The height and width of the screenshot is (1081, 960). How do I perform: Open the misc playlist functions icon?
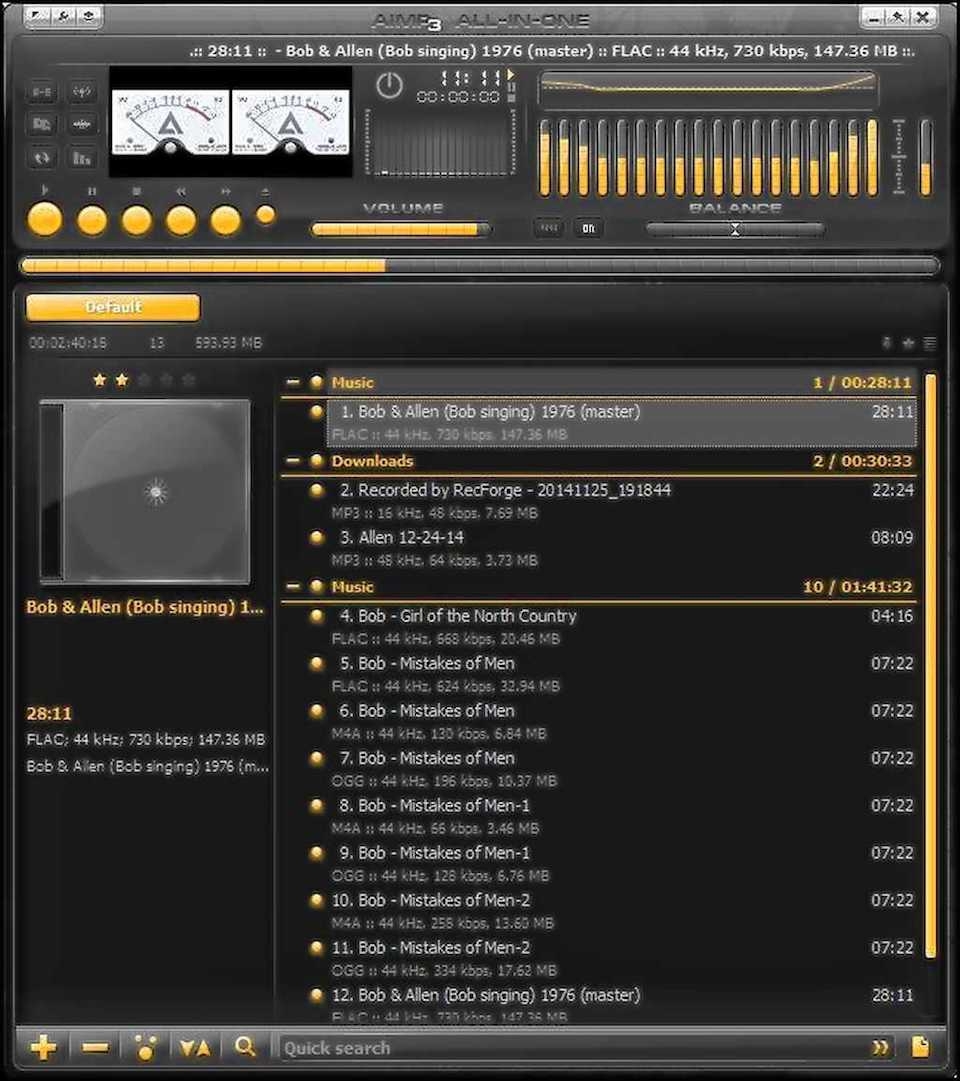point(146,1048)
